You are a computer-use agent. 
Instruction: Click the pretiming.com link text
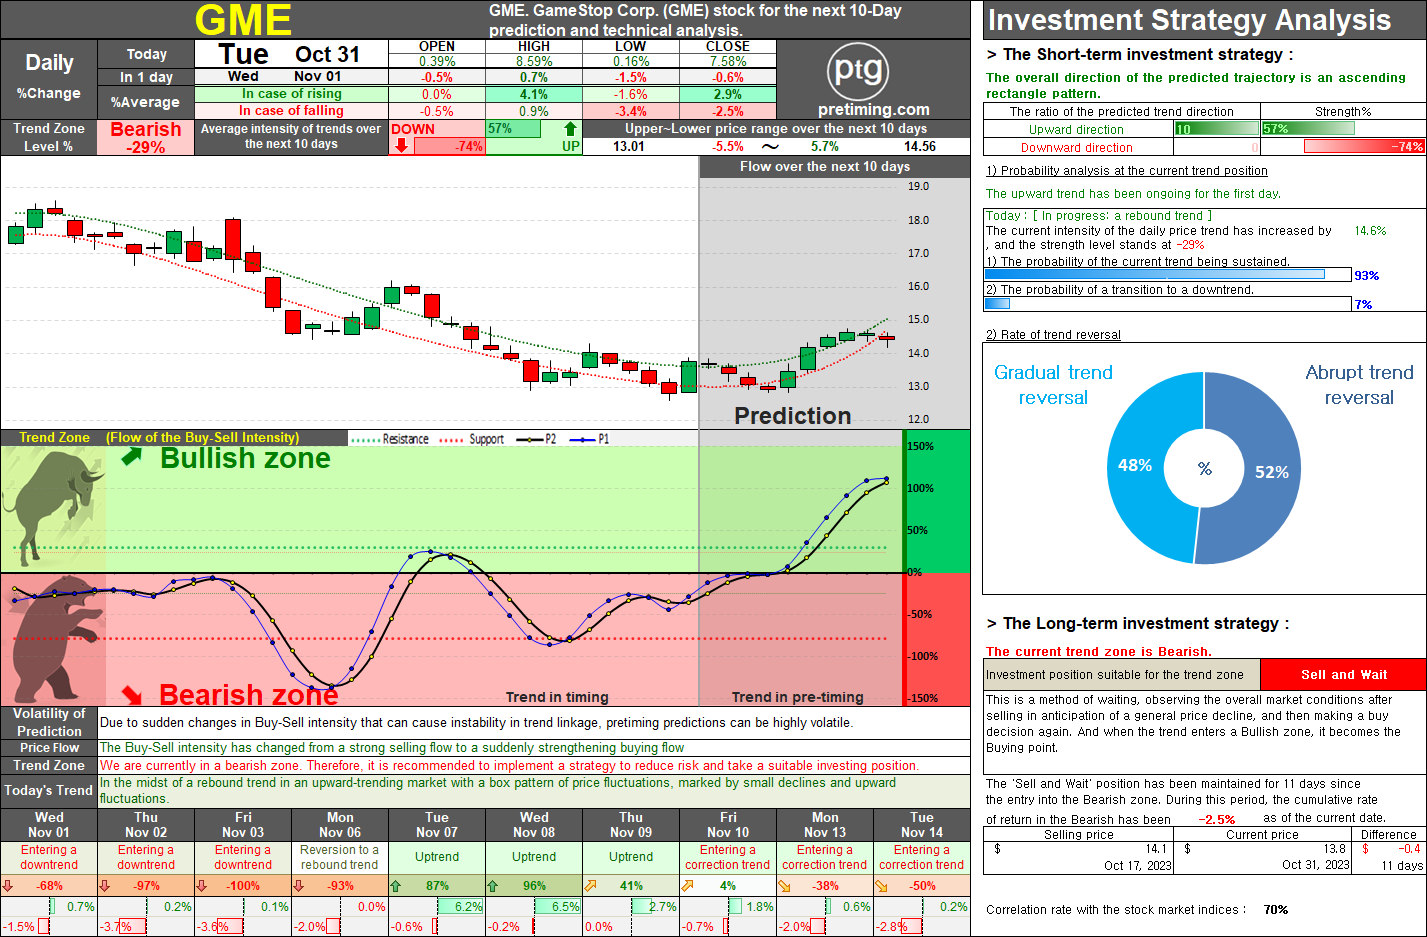[873, 110]
